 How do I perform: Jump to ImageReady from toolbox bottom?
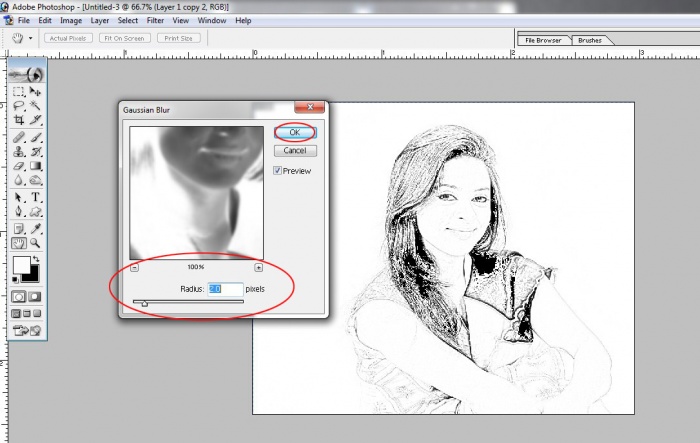pos(27,331)
